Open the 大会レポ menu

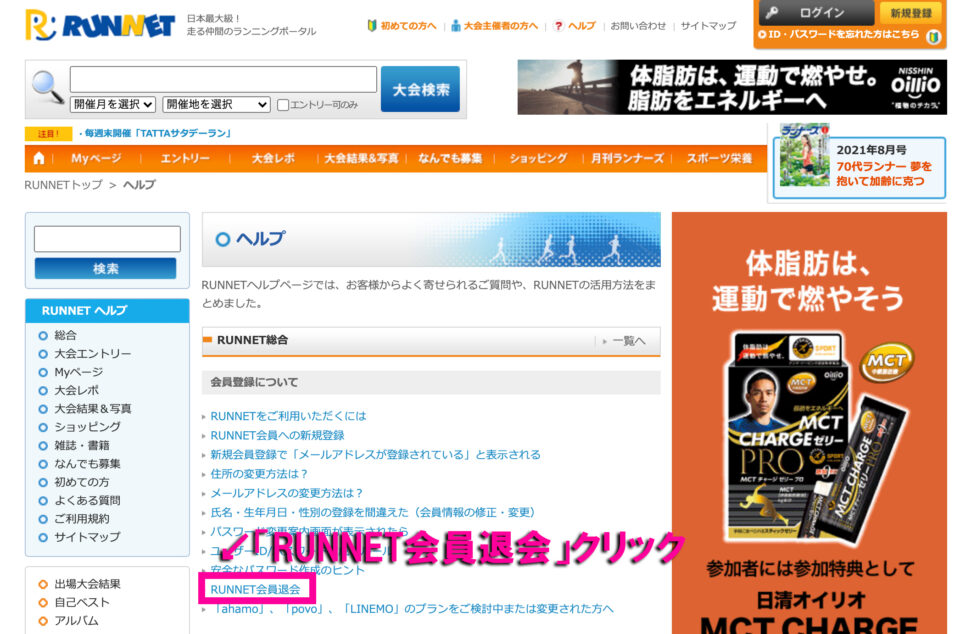click(273, 158)
